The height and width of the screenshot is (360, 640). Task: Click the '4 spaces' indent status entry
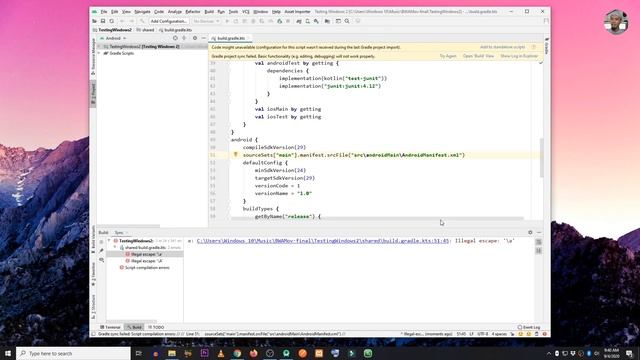(x=499, y=334)
